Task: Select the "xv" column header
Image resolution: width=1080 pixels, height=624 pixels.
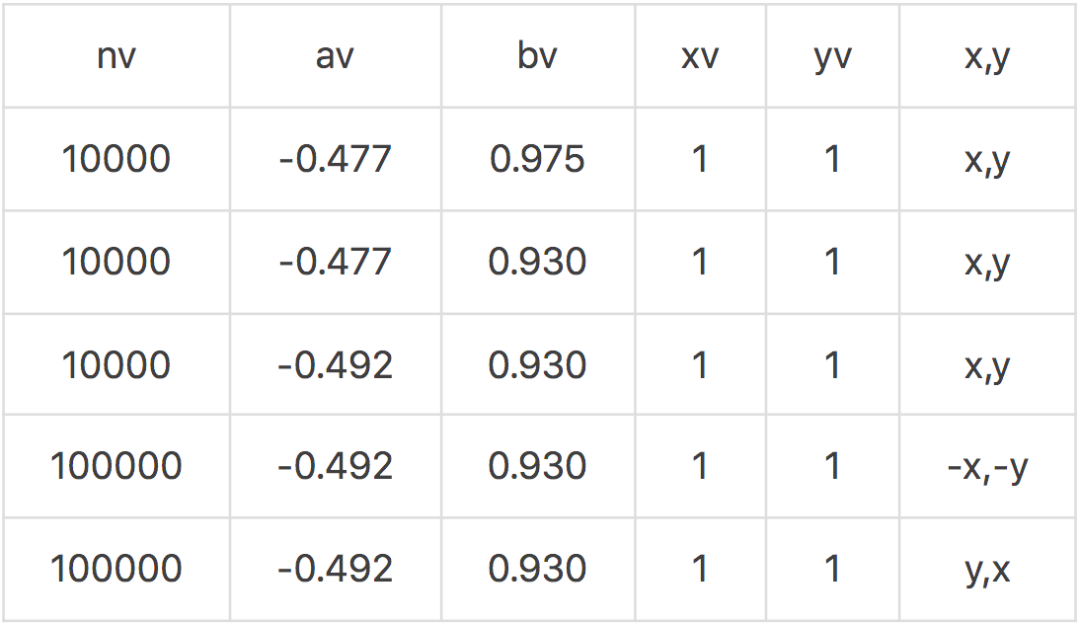Action: pyautogui.click(x=699, y=57)
